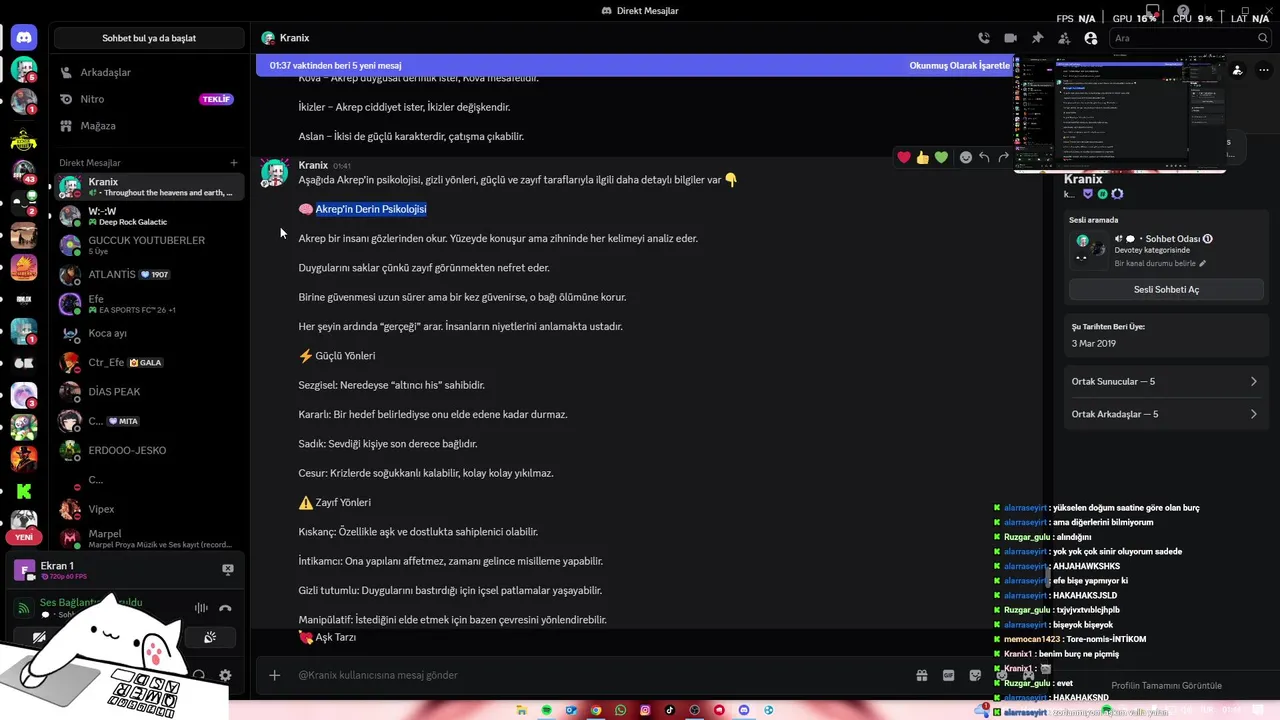
Task: Open Mağaza shop page
Action: 149,126
